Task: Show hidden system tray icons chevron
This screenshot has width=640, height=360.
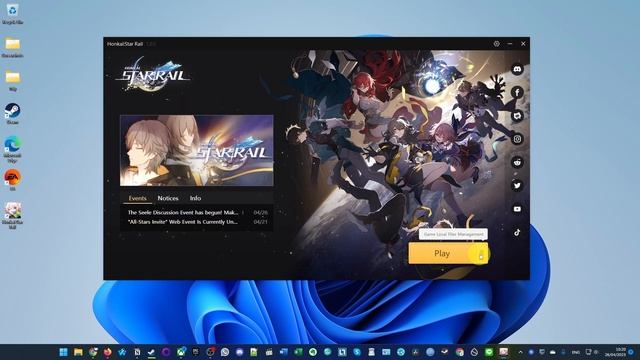Action: click(520, 352)
